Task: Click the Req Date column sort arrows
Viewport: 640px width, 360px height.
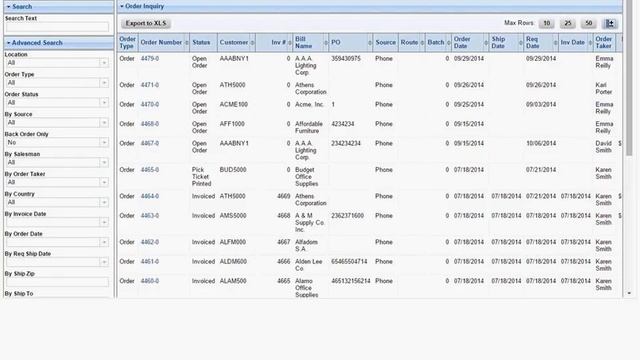Action: [555, 43]
